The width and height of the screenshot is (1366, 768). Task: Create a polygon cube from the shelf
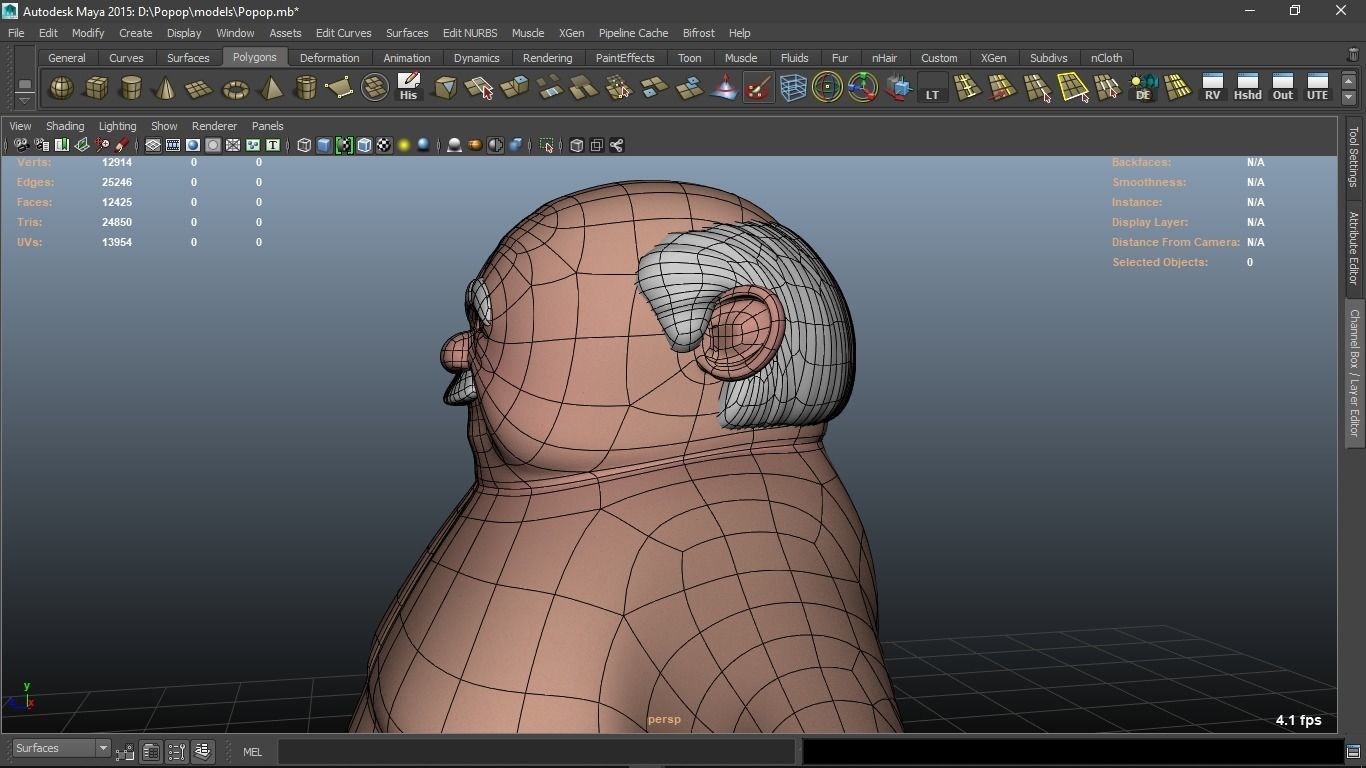click(x=96, y=88)
